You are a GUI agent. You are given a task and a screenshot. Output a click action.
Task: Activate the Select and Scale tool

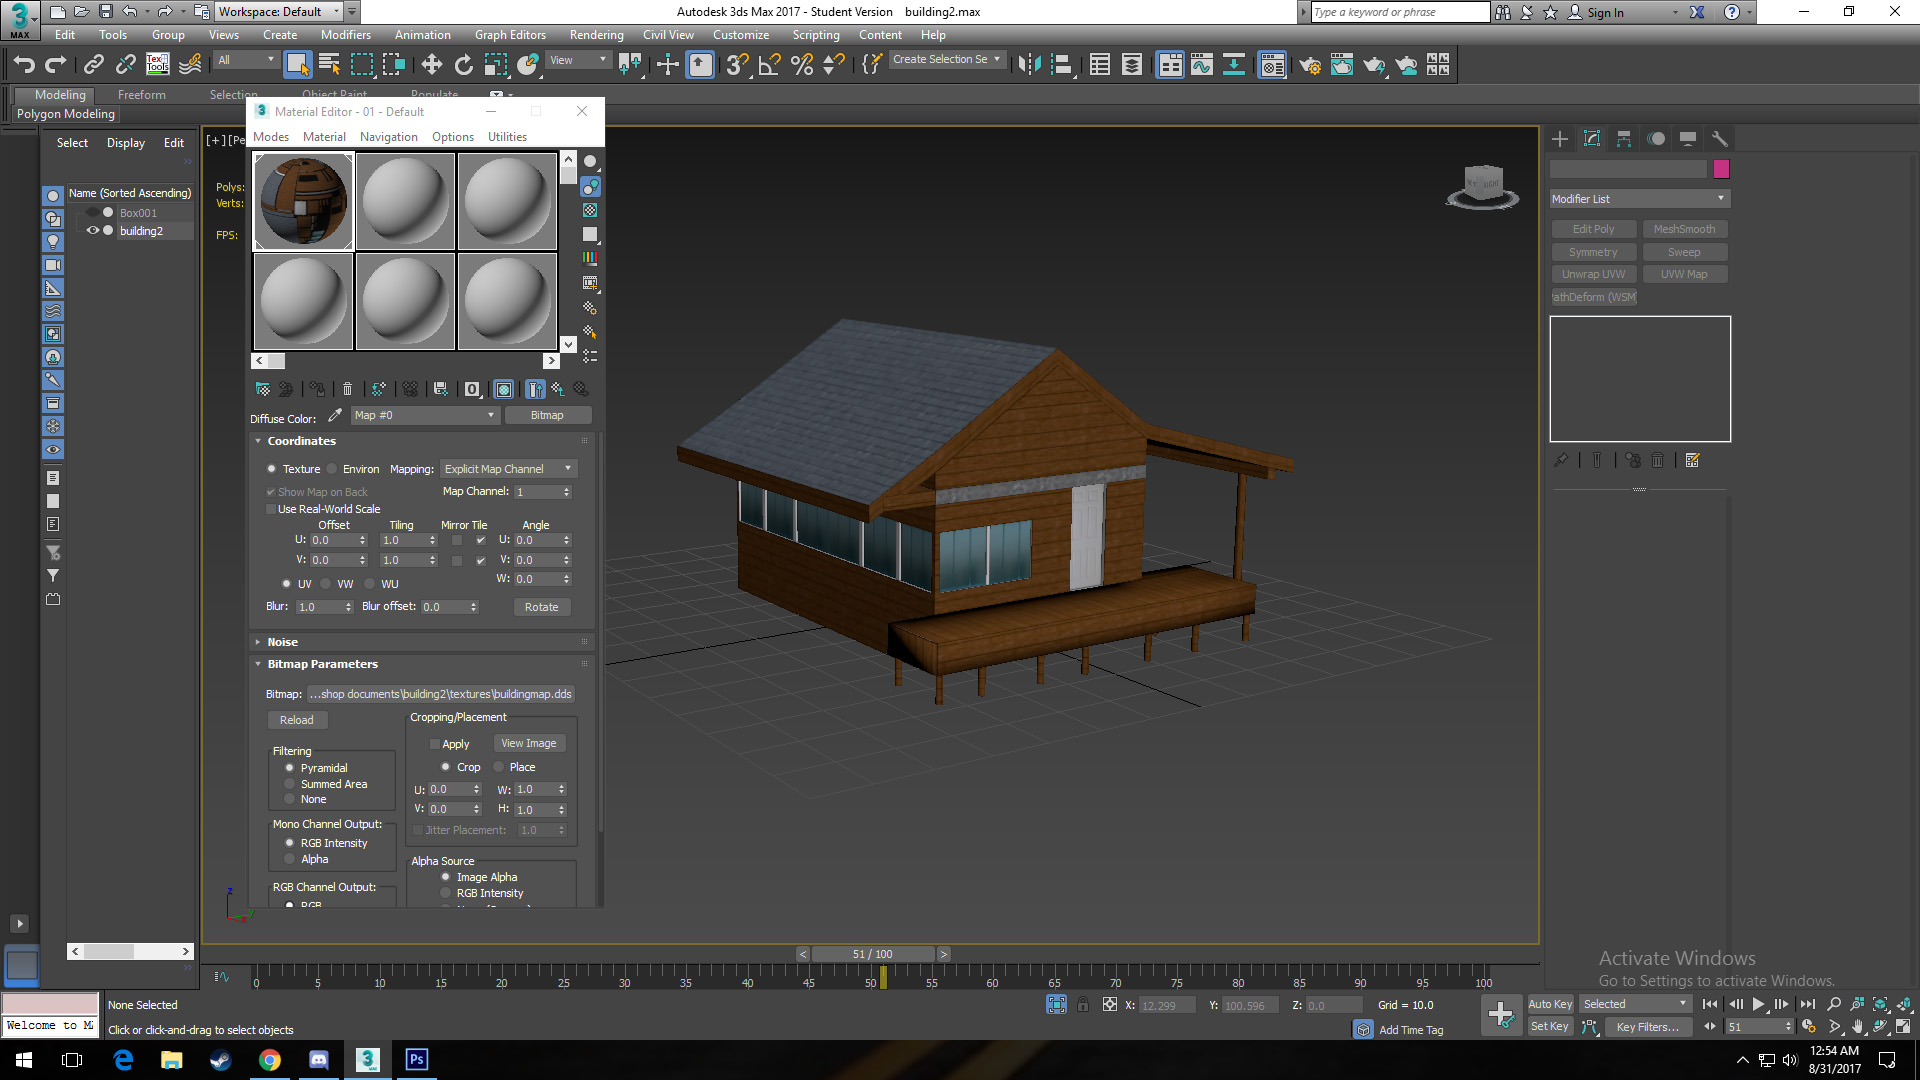pyautogui.click(x=495, y=65)
